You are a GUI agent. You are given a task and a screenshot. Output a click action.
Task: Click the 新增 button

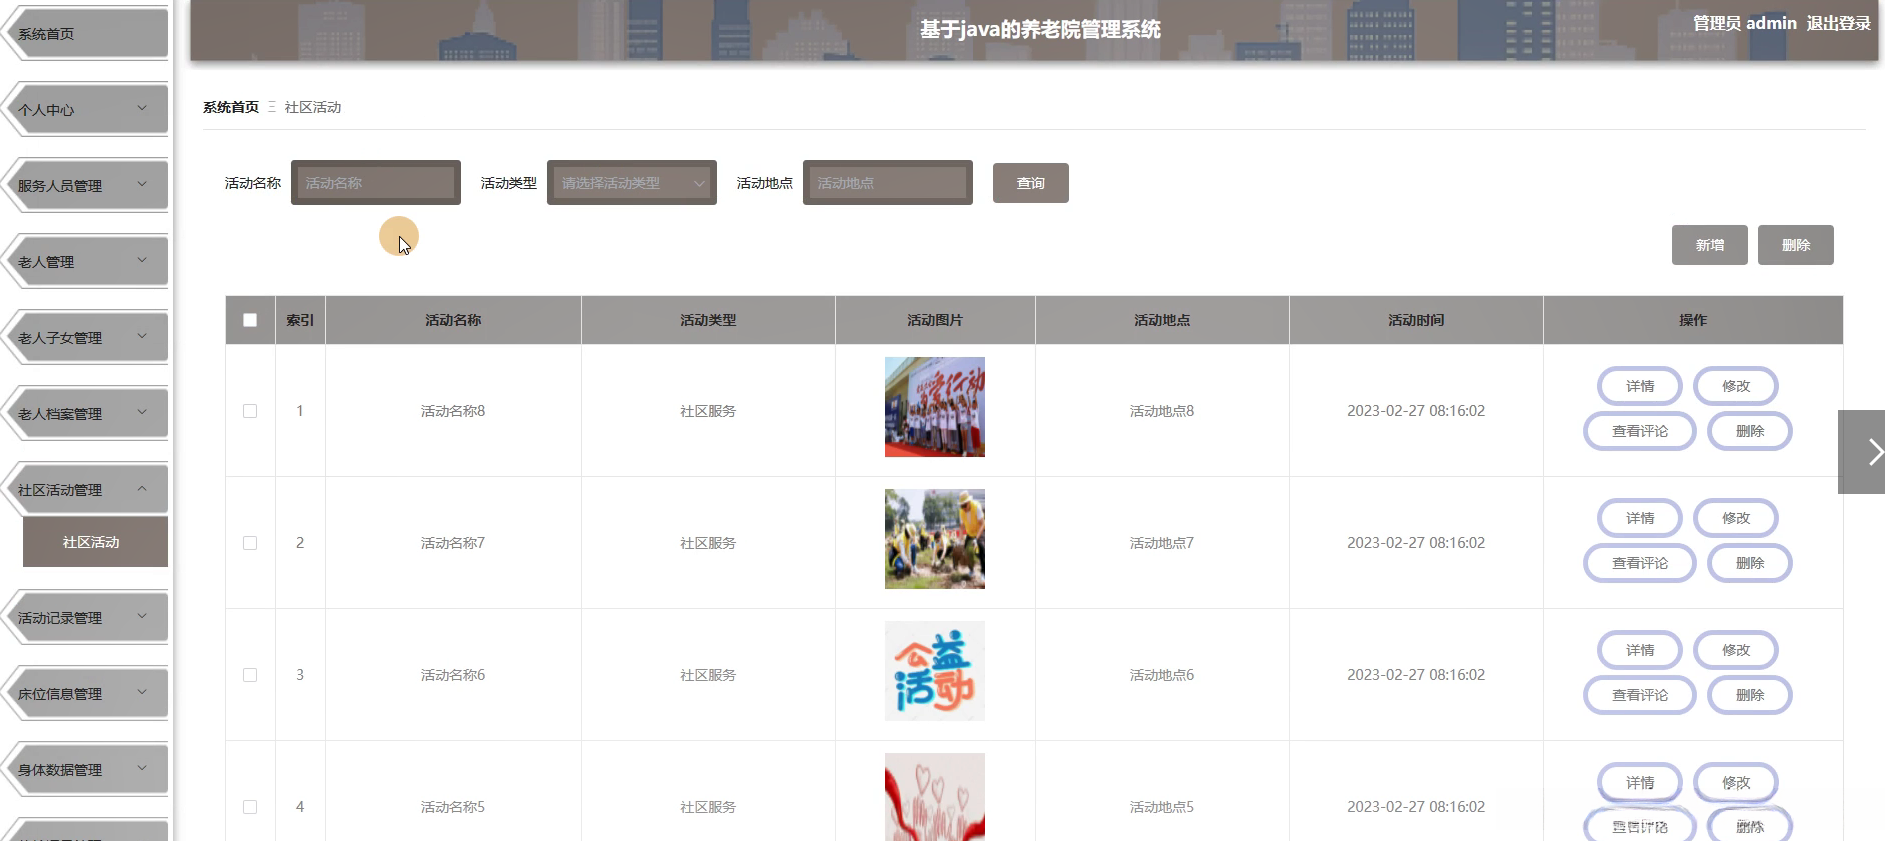(1710, 245)
